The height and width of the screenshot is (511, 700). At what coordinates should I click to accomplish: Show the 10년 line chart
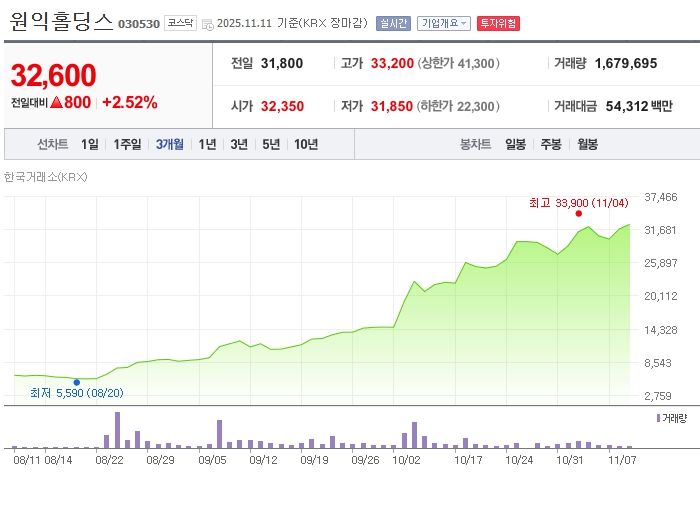click(x=306, y=144)
